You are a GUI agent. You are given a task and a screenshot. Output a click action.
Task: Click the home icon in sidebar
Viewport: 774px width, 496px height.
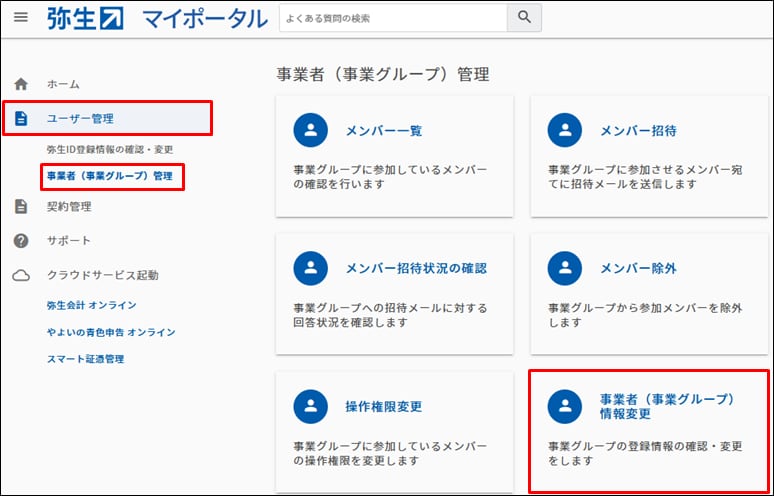pyautogui.click(x=21, y=85)
